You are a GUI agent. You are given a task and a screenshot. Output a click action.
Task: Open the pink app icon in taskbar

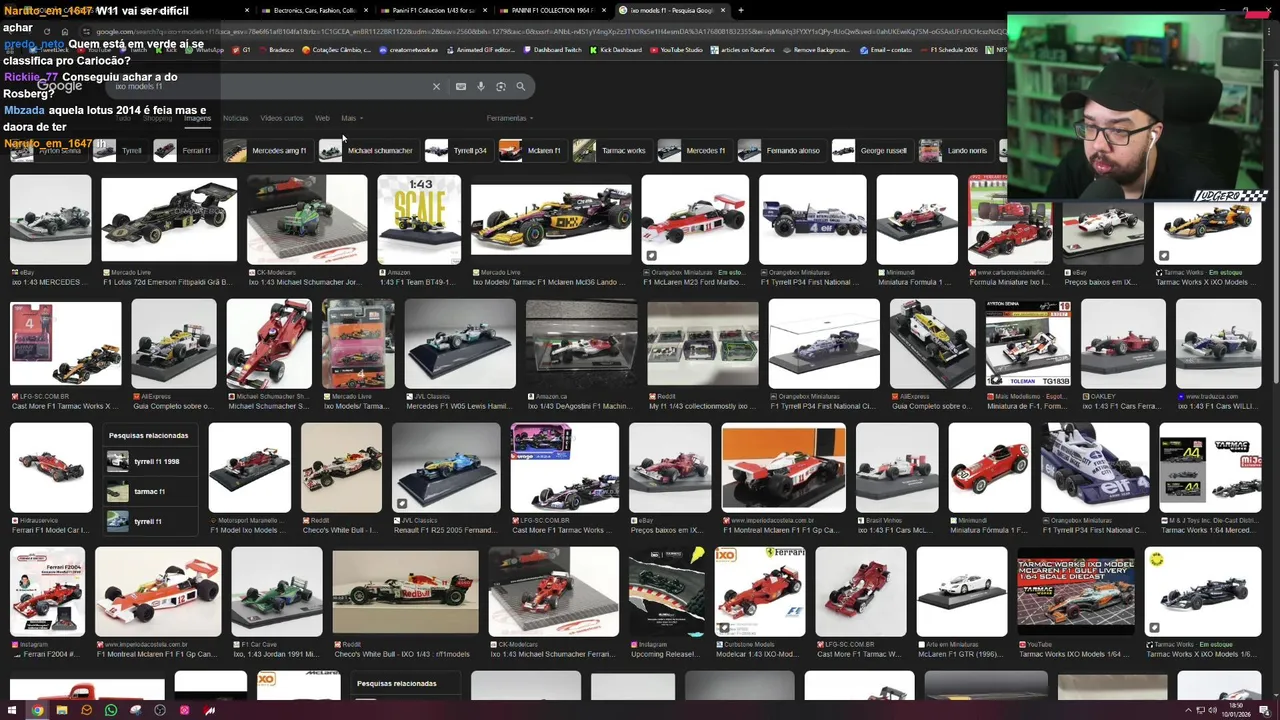pyautogui.click(x=184, y=711)
